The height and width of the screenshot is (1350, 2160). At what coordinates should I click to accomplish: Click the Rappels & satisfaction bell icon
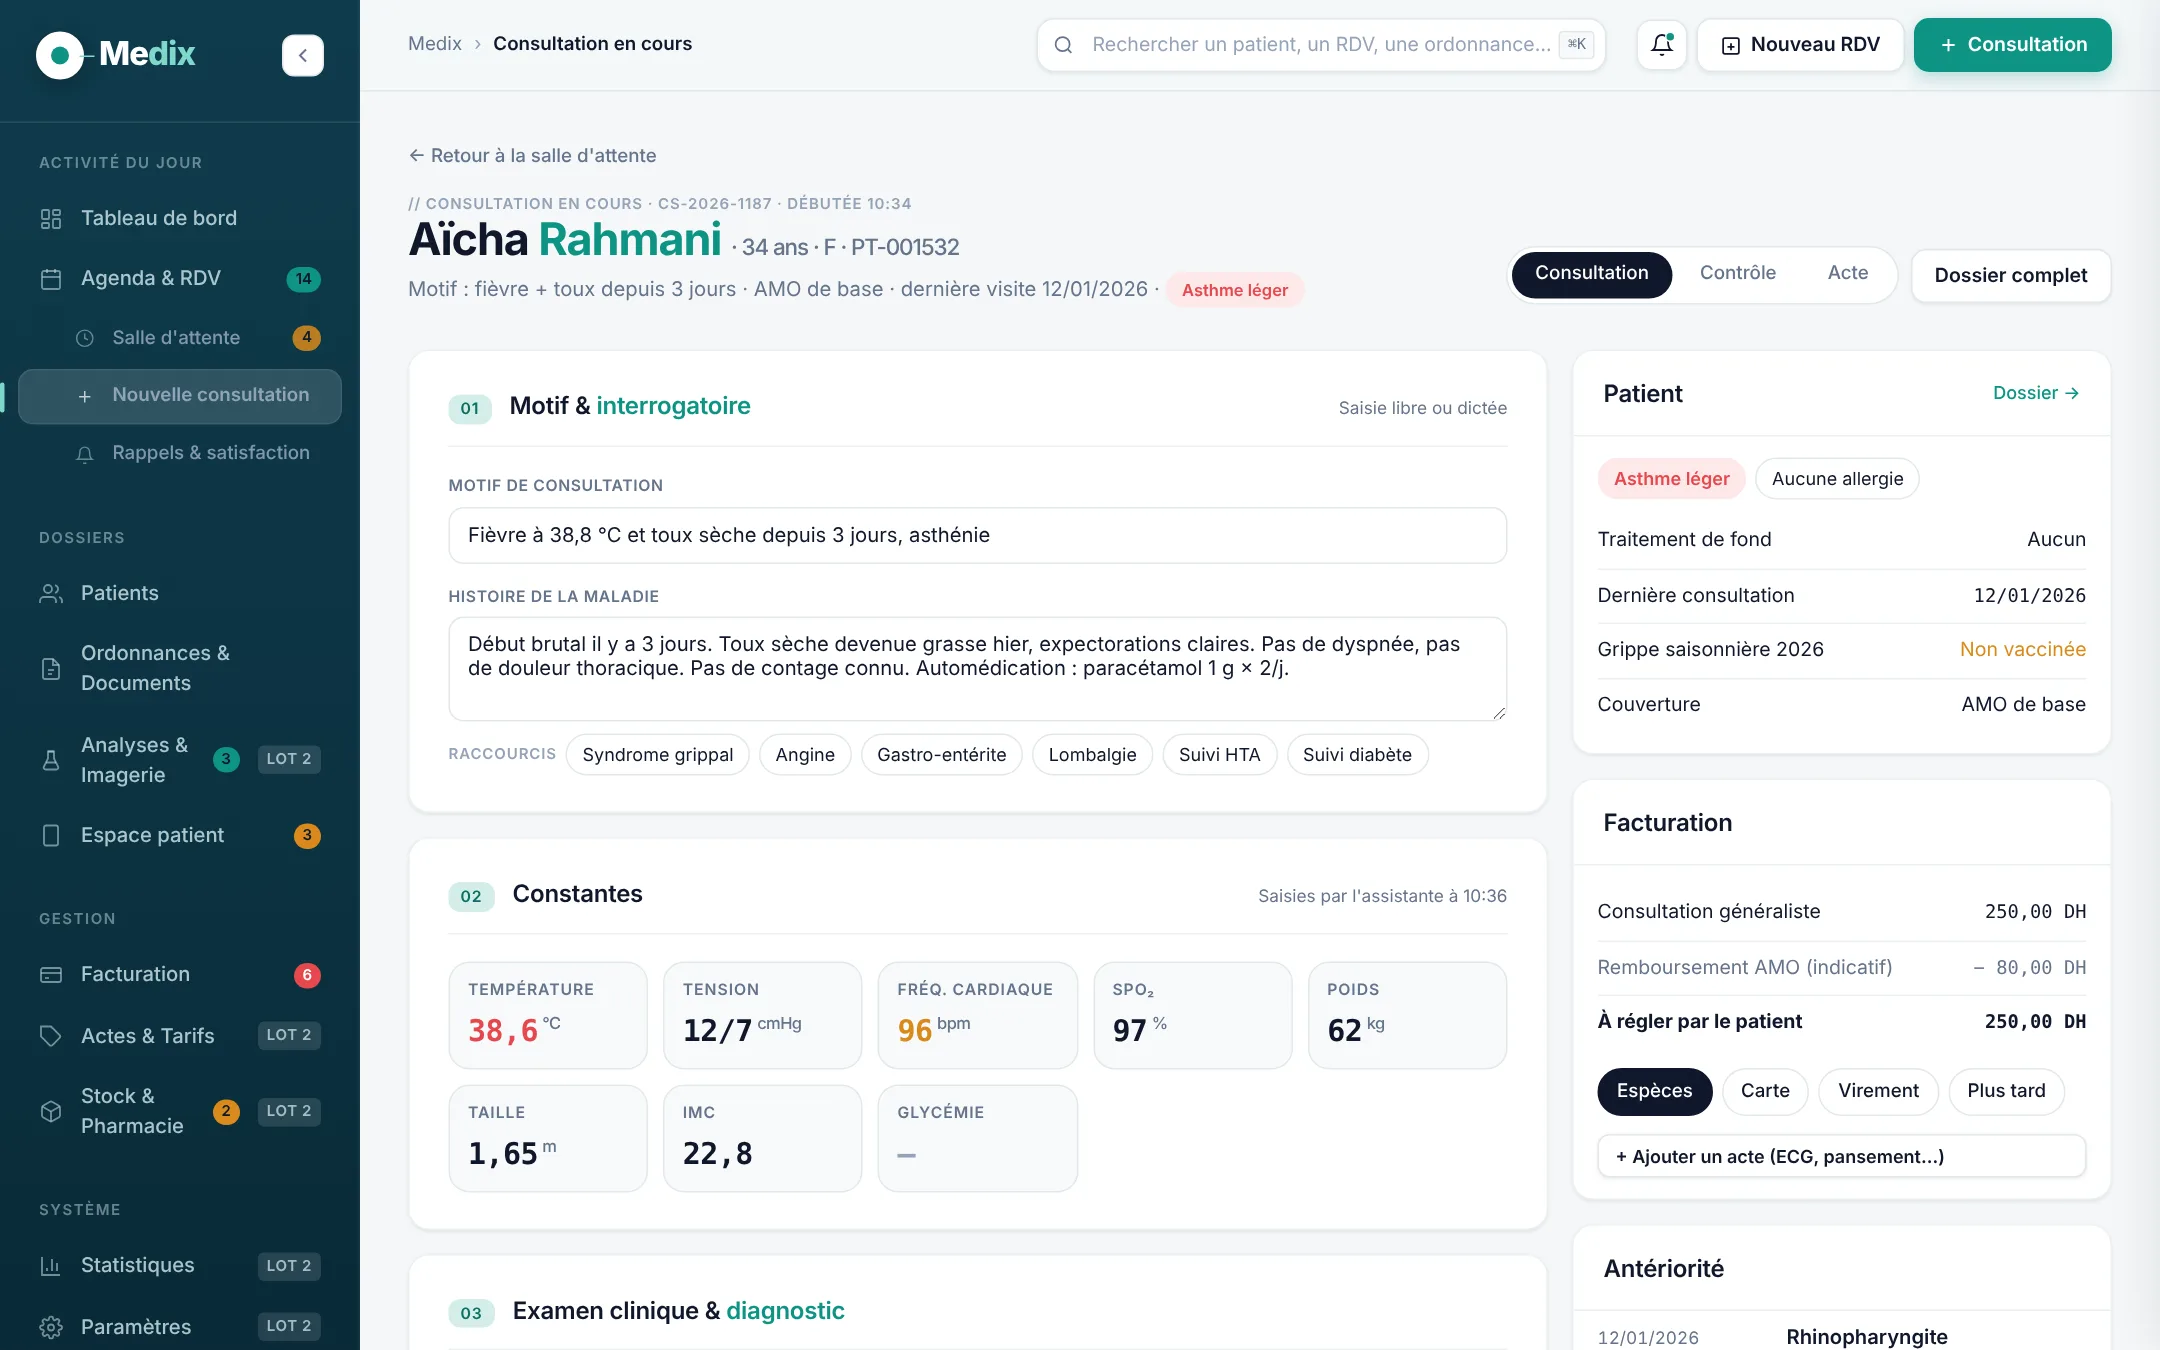[85, 454]
